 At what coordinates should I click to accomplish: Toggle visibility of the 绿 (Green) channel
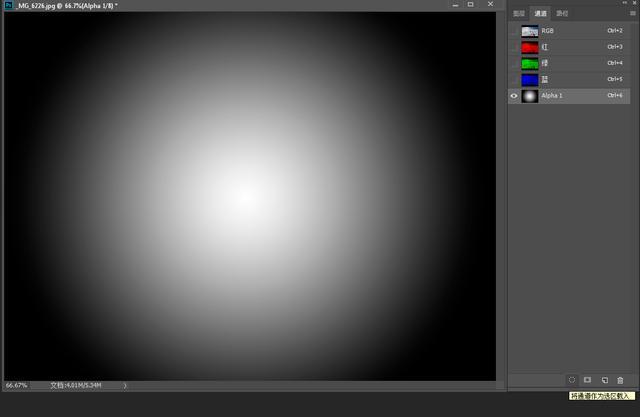click(514, 63)
